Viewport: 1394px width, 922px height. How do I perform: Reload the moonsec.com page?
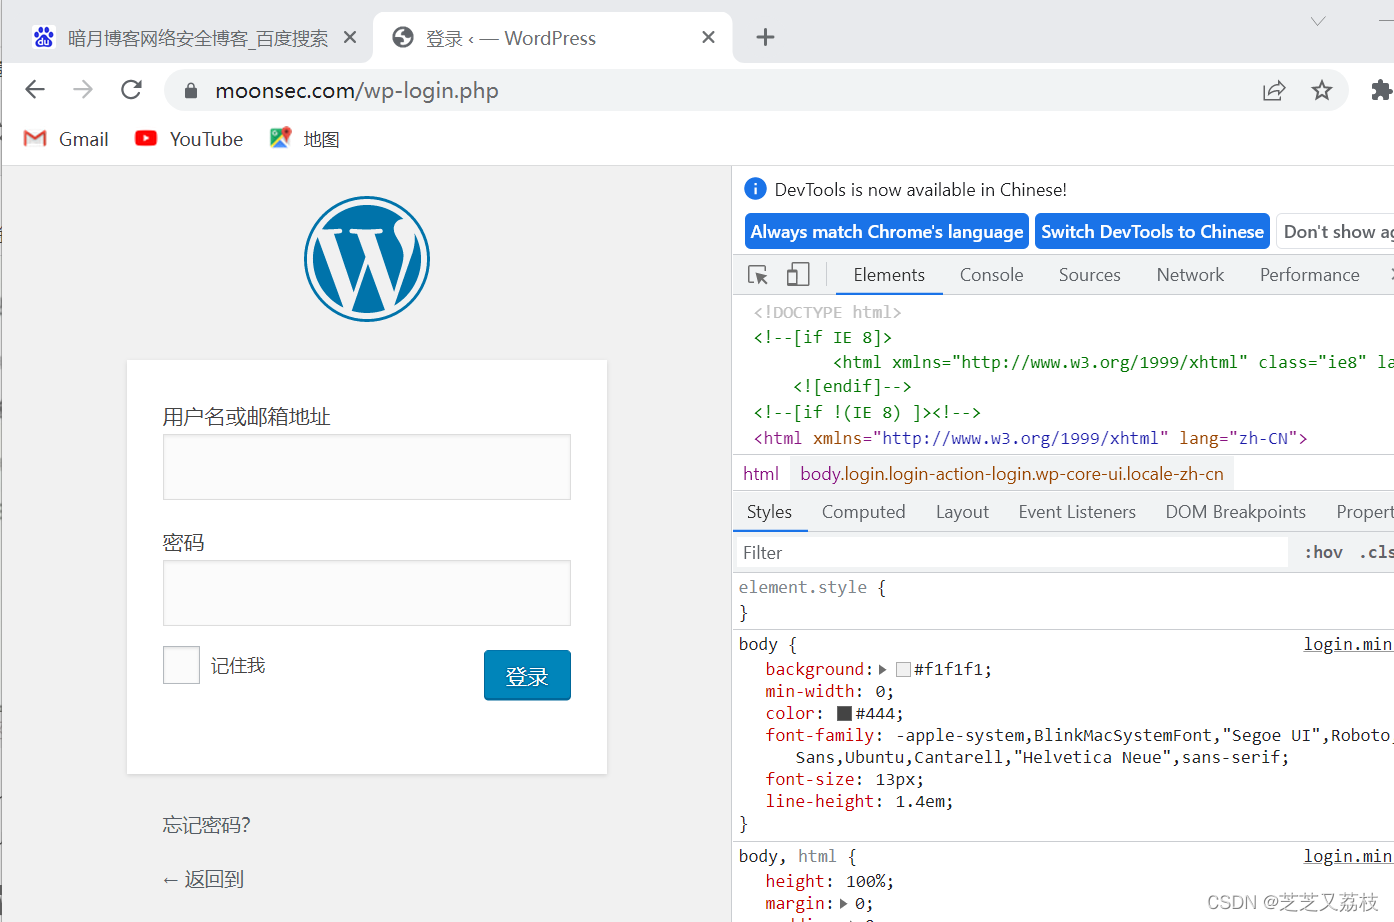tap(131, 90)
